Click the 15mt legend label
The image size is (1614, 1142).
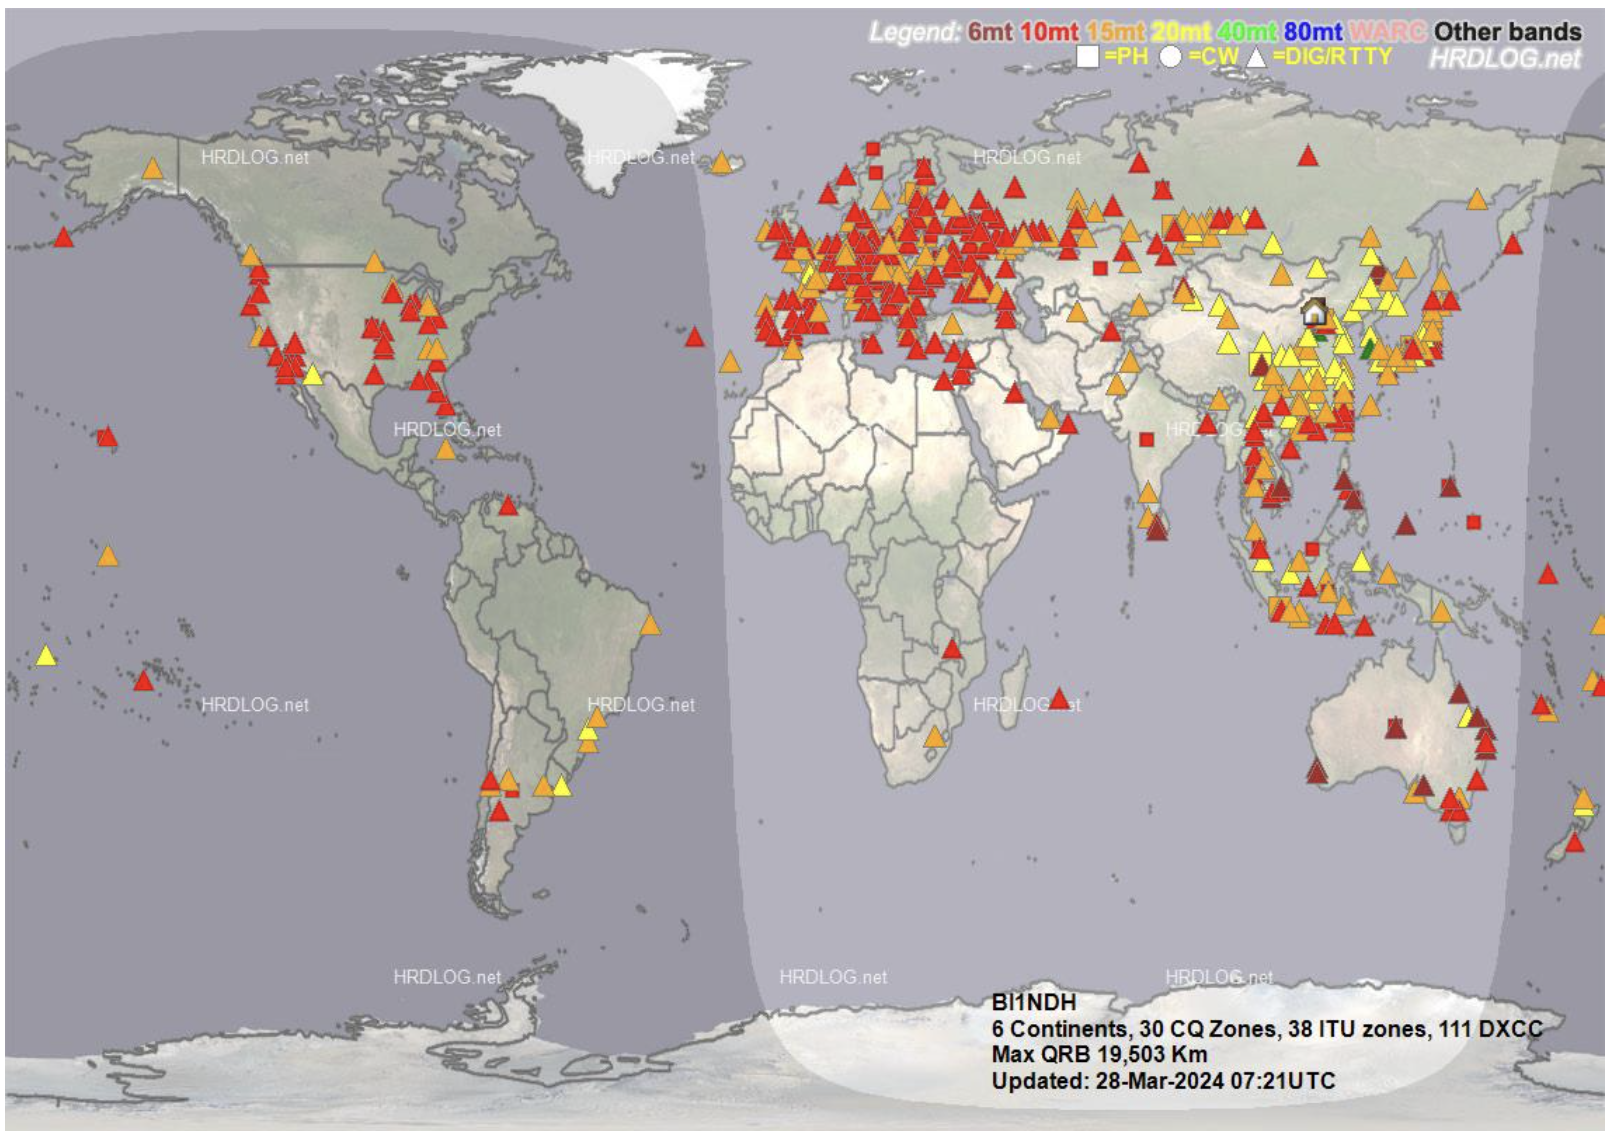pyautogui.click(x=1115, y=32)
